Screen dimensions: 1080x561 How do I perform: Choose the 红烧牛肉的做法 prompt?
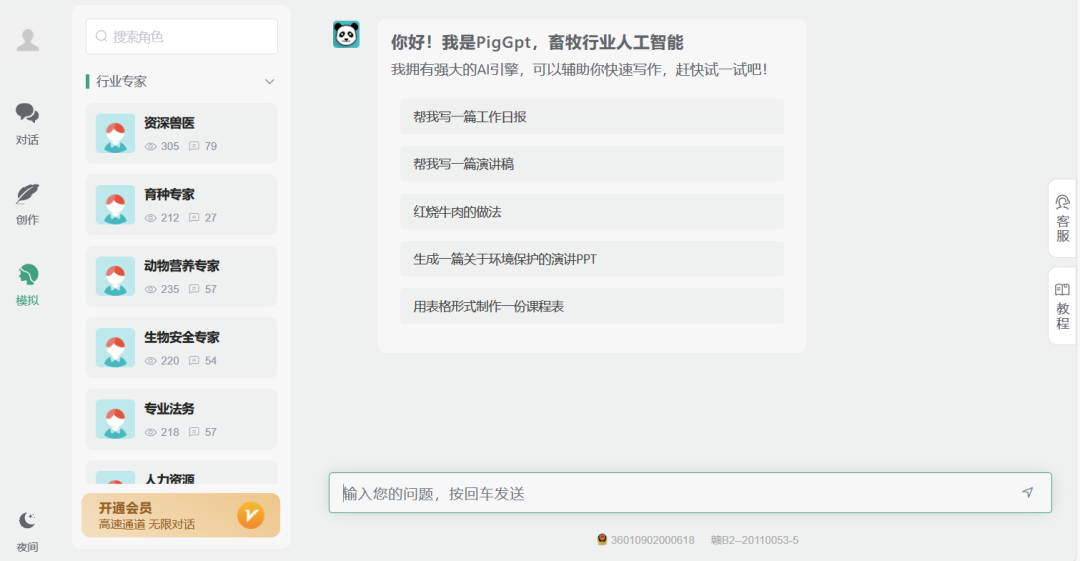coord(591,212)
